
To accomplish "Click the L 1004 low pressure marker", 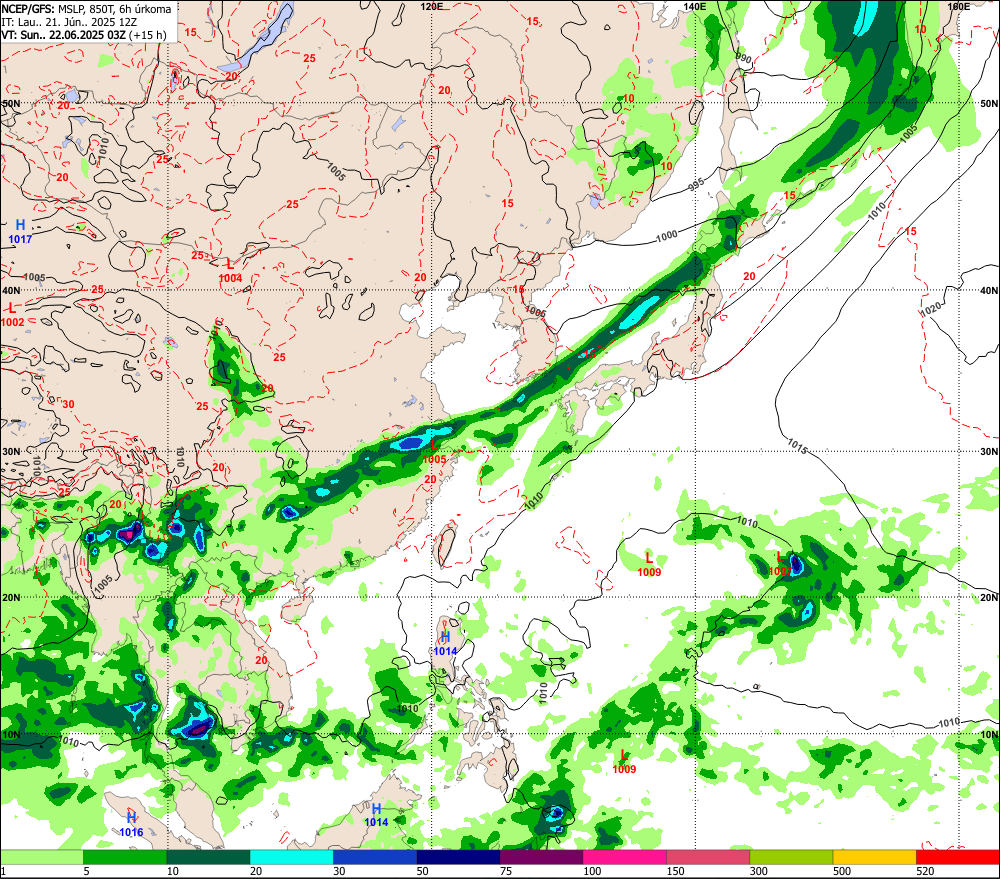I will [230, 271].
